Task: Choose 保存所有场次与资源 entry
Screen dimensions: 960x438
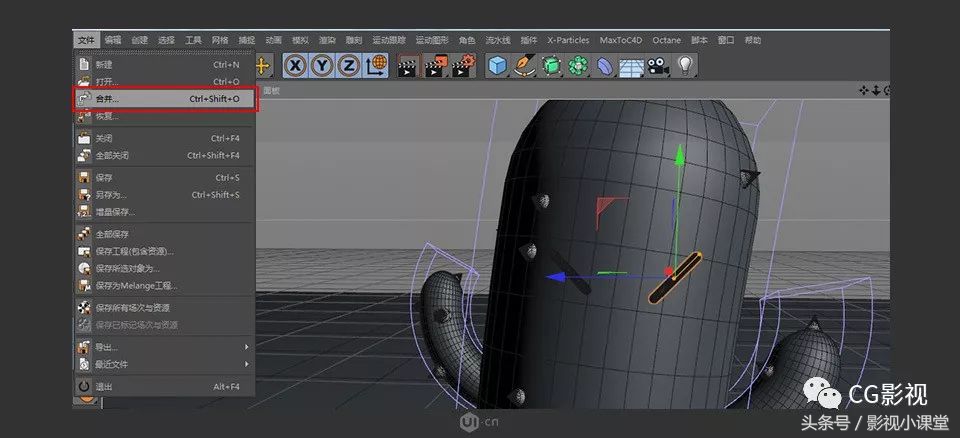Action: (x=164, y=308)
